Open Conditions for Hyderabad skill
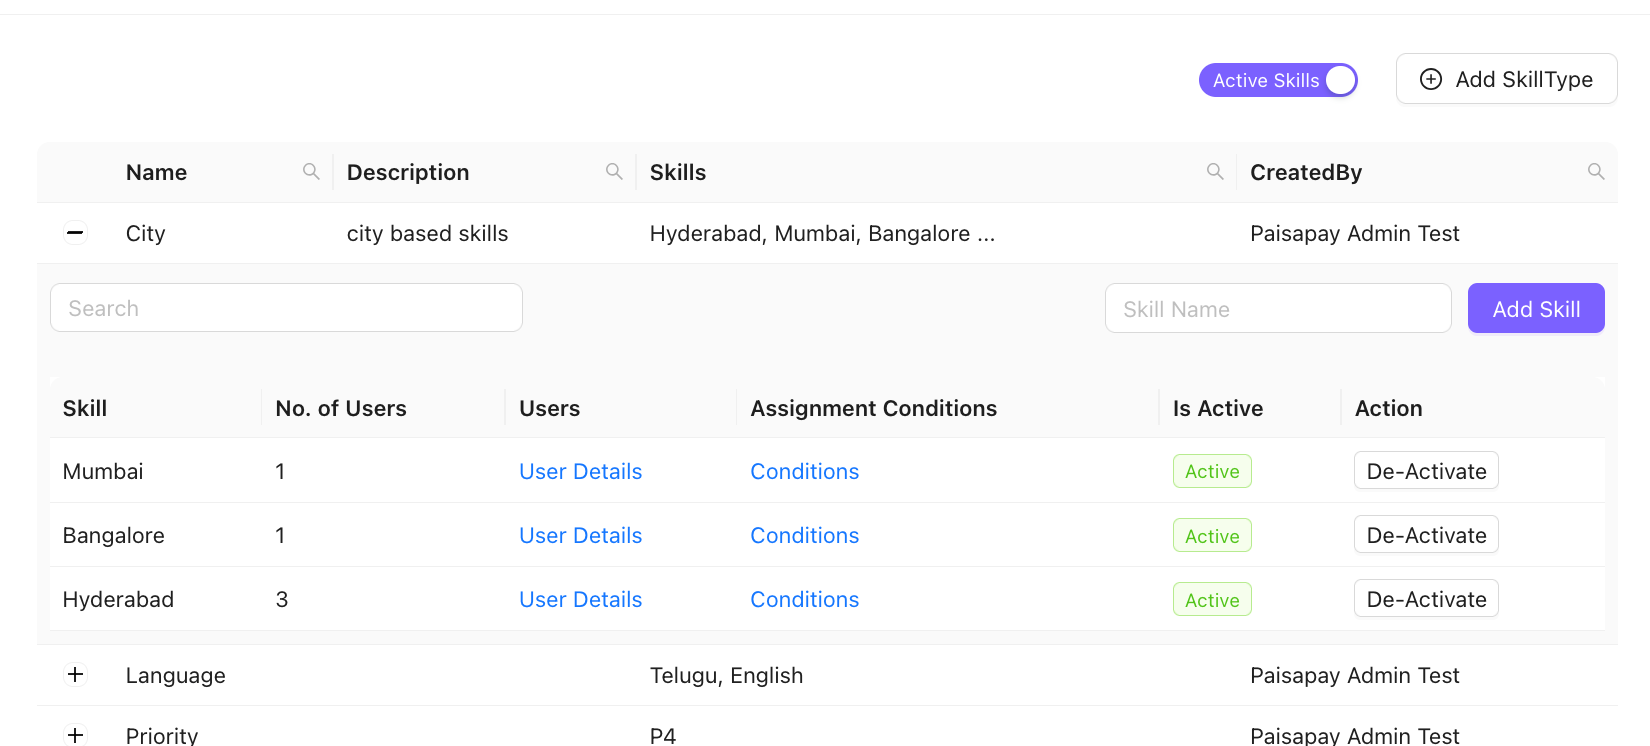The image size is (1650, 746). click(x=805, y=599)
